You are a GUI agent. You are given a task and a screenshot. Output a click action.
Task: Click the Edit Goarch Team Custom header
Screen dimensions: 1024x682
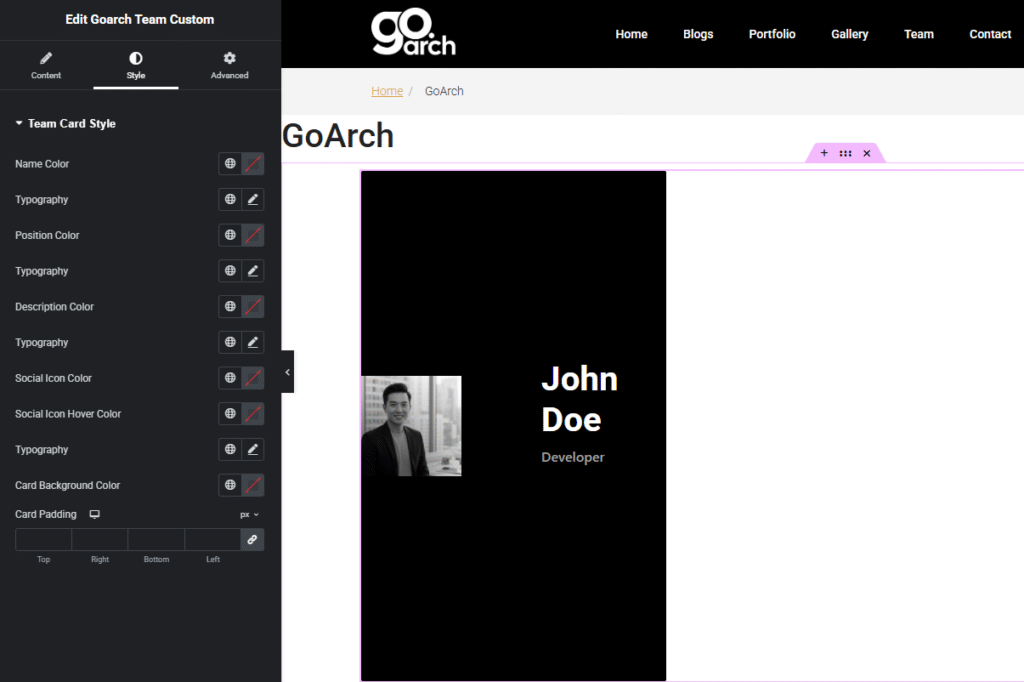coord(140,20)
